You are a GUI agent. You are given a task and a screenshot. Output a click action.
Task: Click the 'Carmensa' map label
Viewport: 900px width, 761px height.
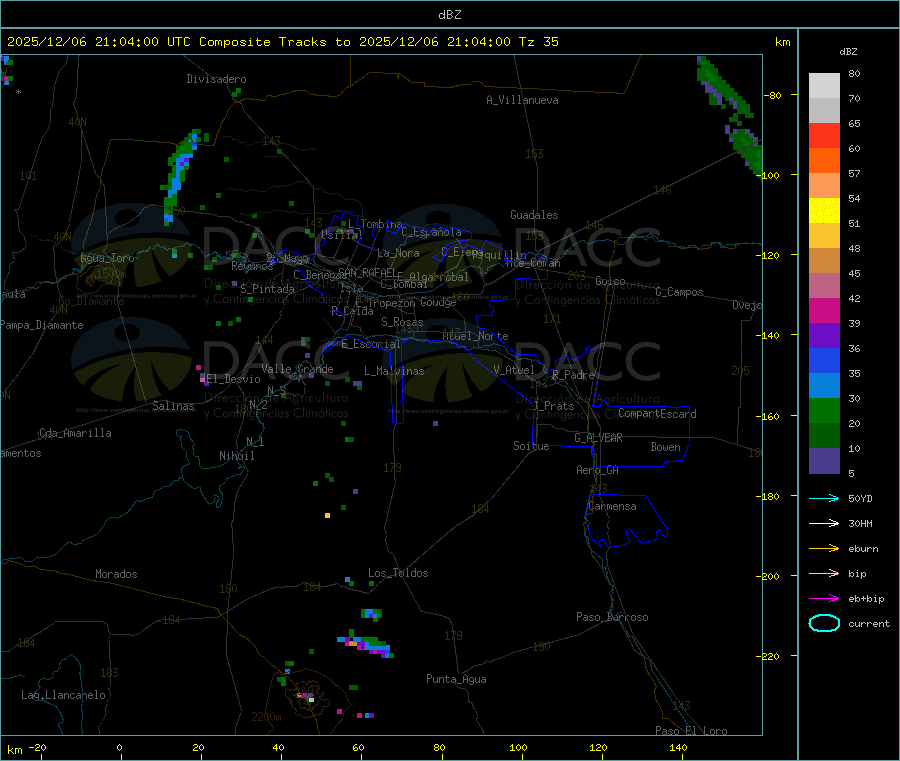pyautogui.click(x=612, y=506)
